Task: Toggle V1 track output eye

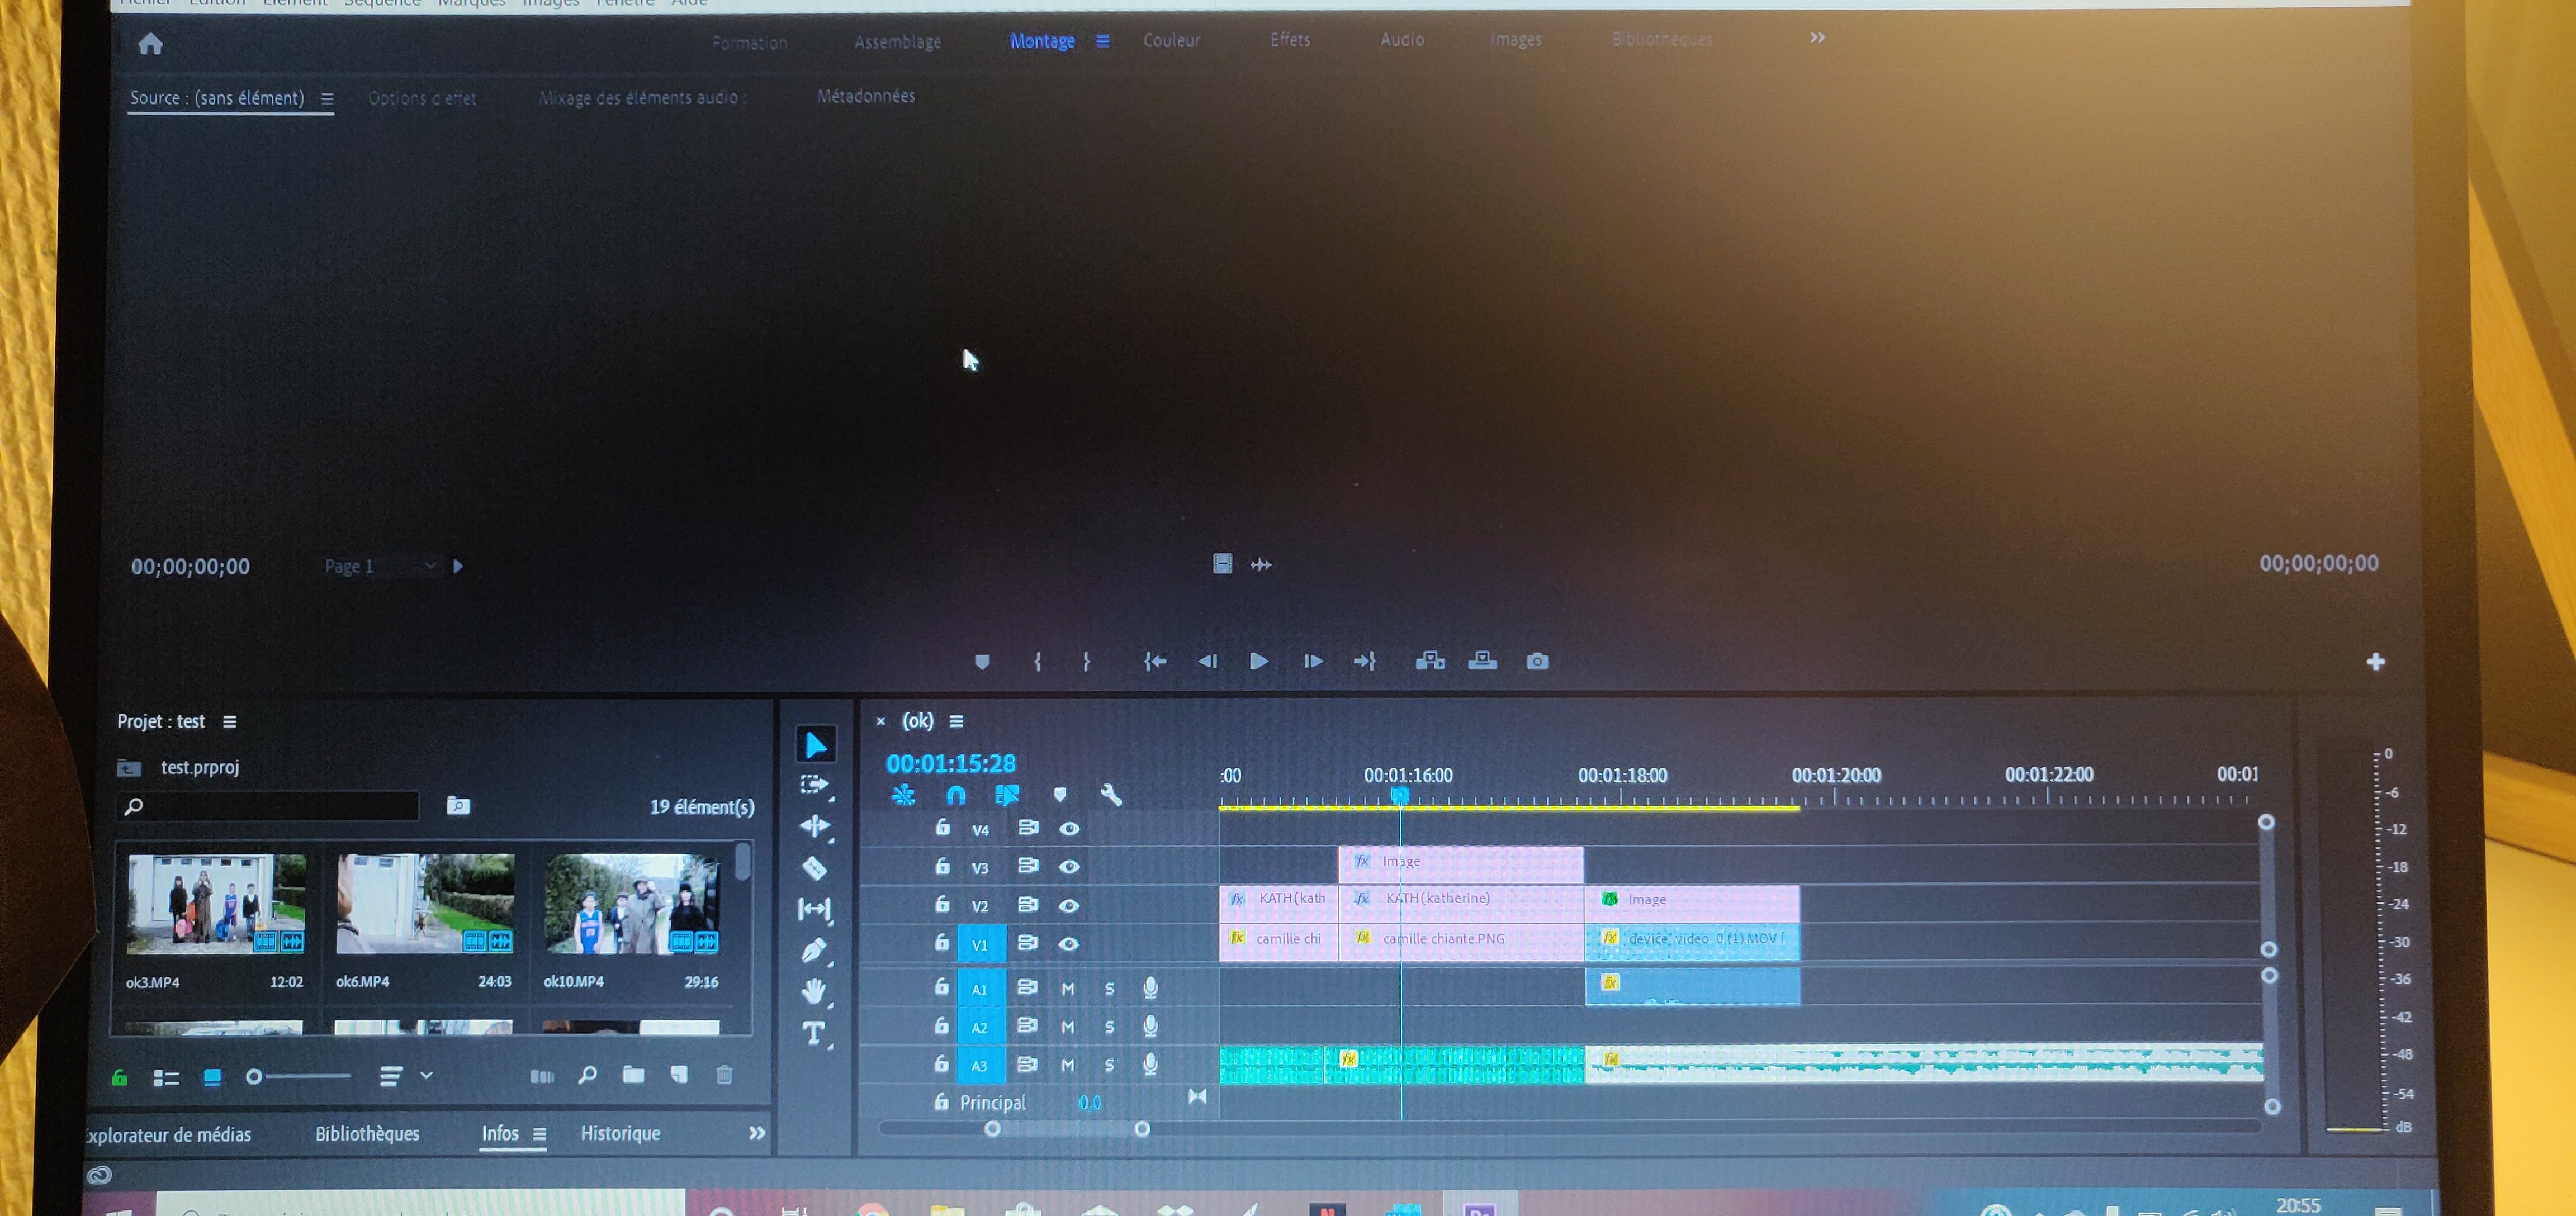Action: click(1069, 943)
